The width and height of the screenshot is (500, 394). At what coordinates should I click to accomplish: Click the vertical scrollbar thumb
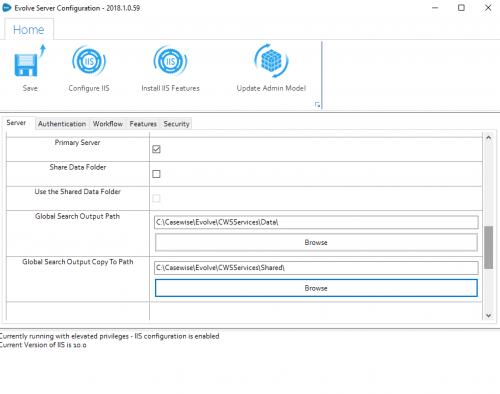tap(488, 247)
